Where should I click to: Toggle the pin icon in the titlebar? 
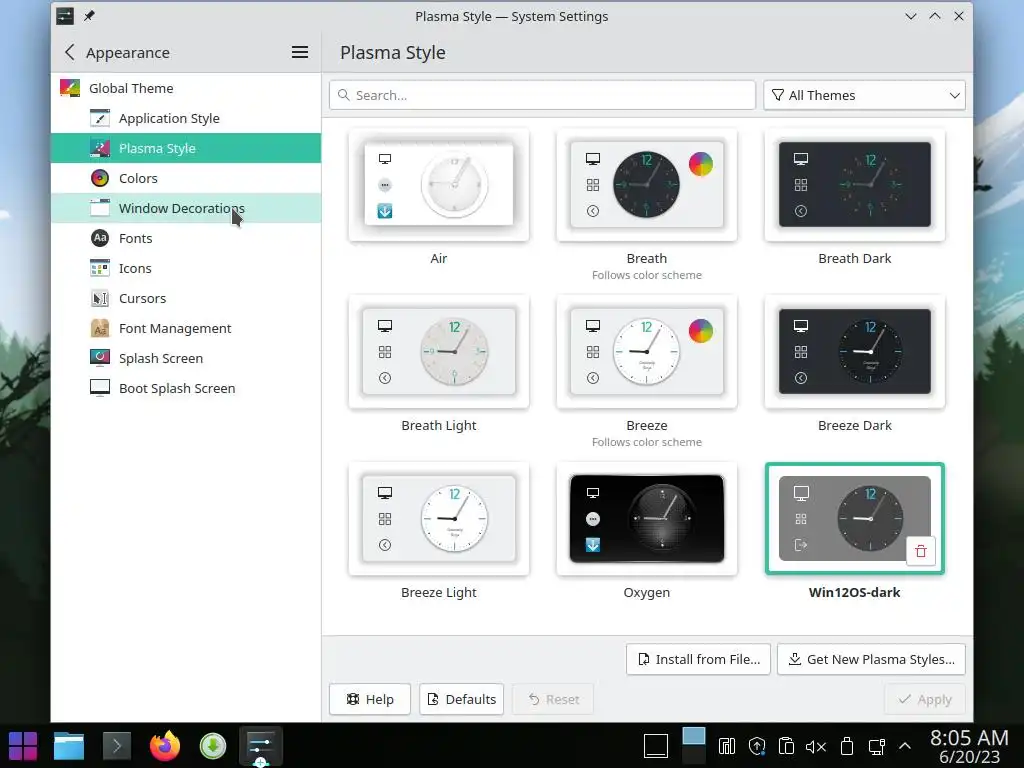click(89, 16)
